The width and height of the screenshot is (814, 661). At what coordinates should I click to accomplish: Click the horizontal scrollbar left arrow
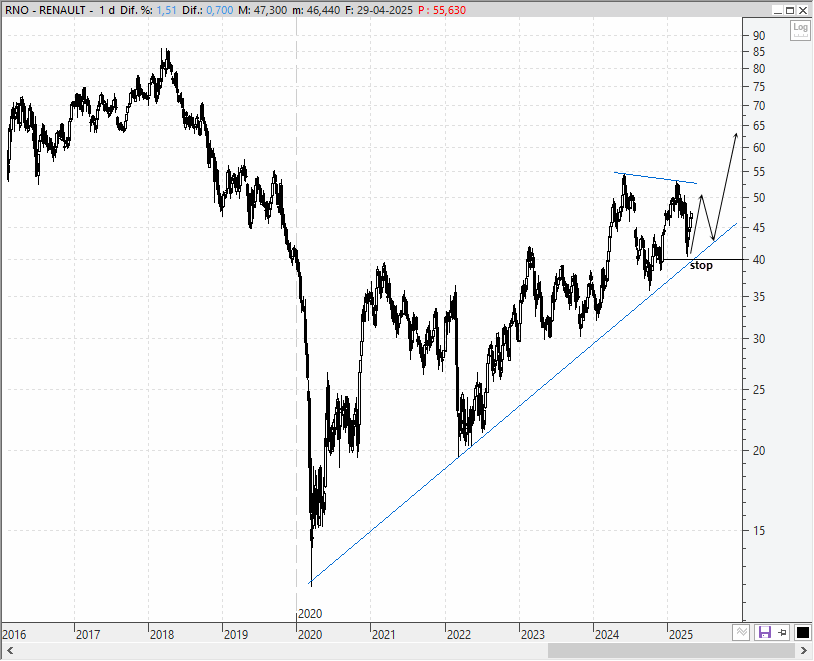point(9,651)
